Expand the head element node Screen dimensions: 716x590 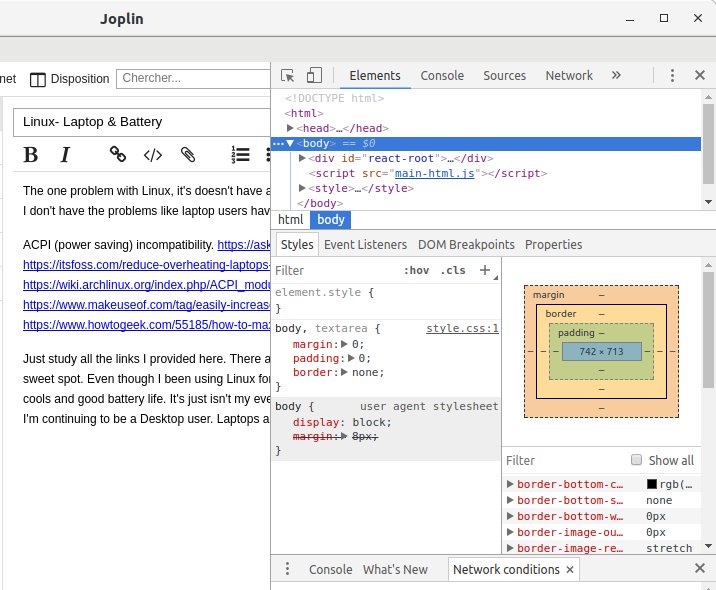pos(290,128)
